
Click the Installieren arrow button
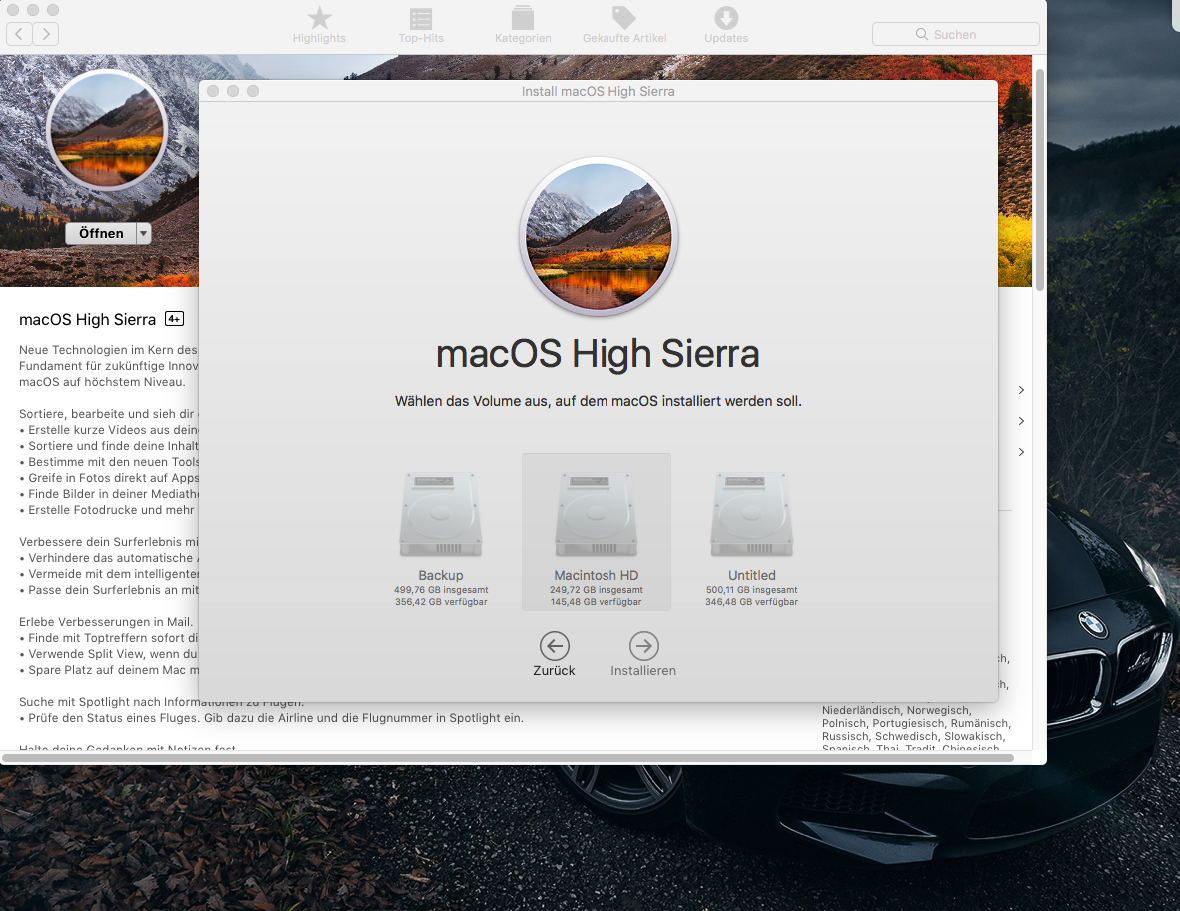click(x=643, y=645)
